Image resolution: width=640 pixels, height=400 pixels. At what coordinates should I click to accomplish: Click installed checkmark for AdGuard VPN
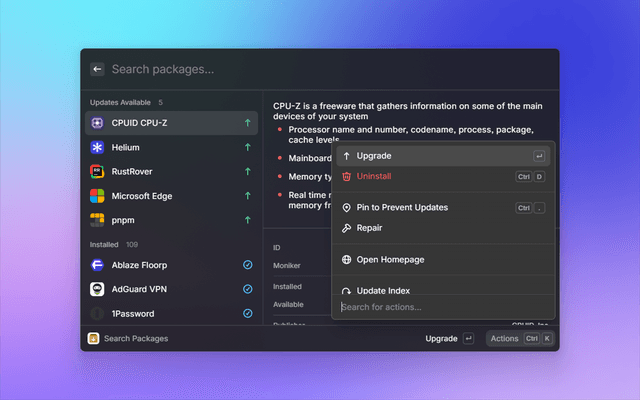click(247, 289)
